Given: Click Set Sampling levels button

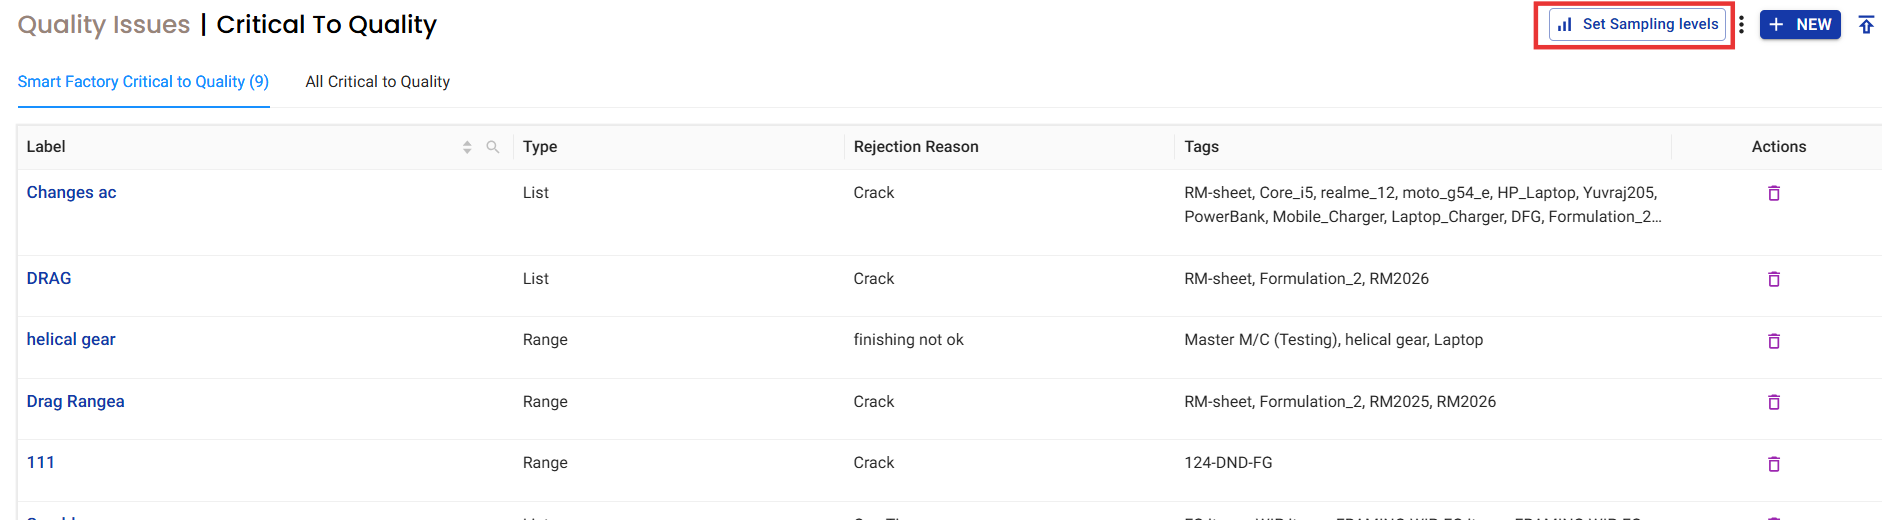Looking at the screenshot, I should tap(1637, 25).
